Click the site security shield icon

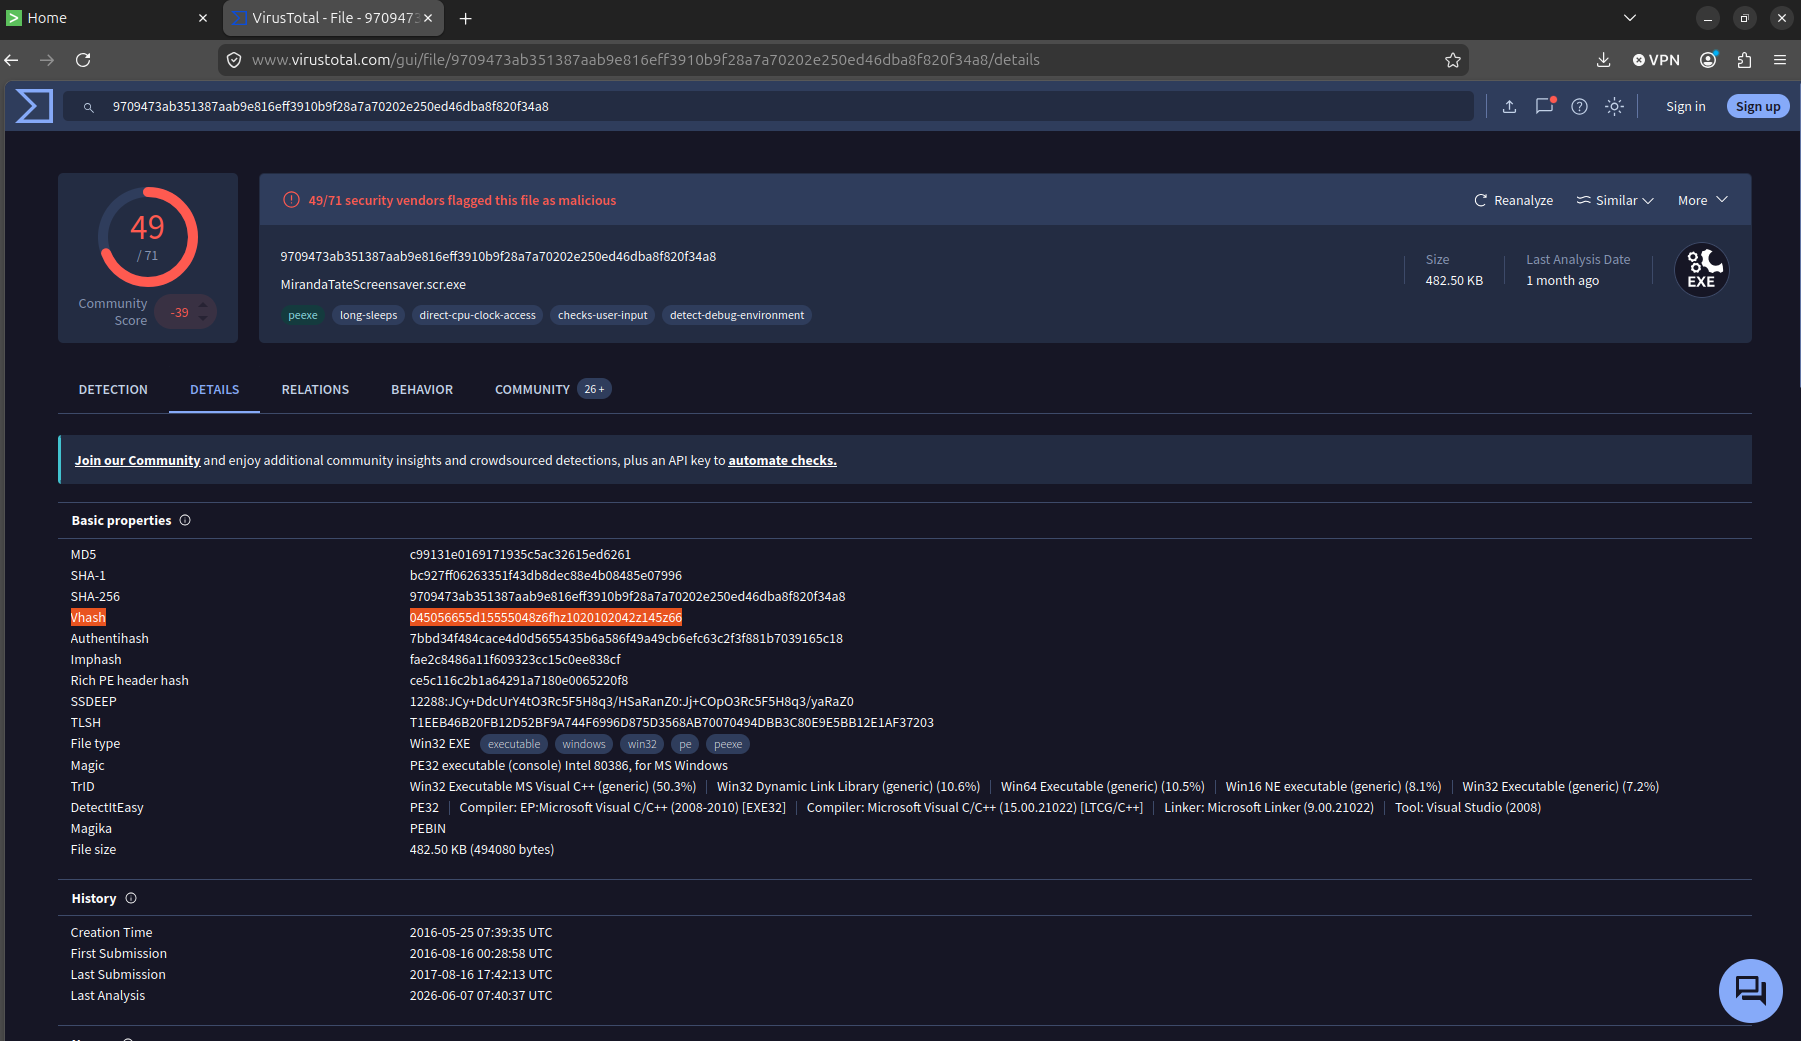tap(234, 60)
